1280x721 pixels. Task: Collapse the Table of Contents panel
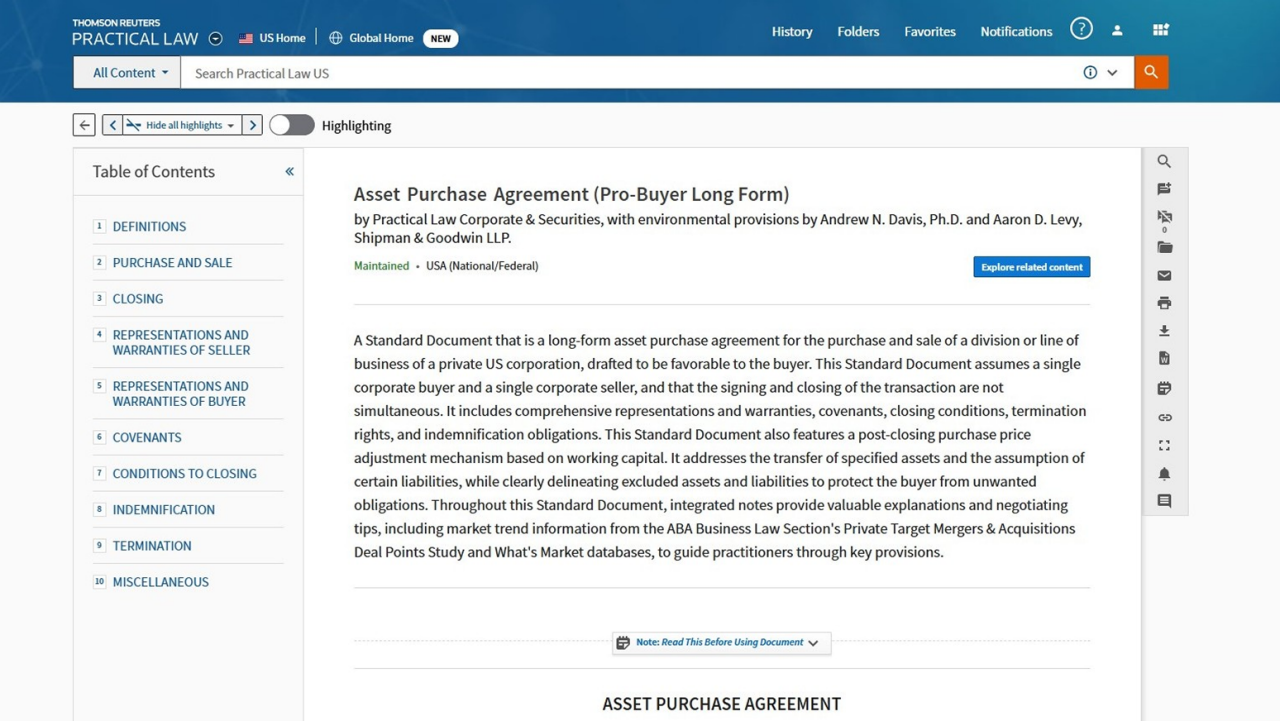pos(288,171)
